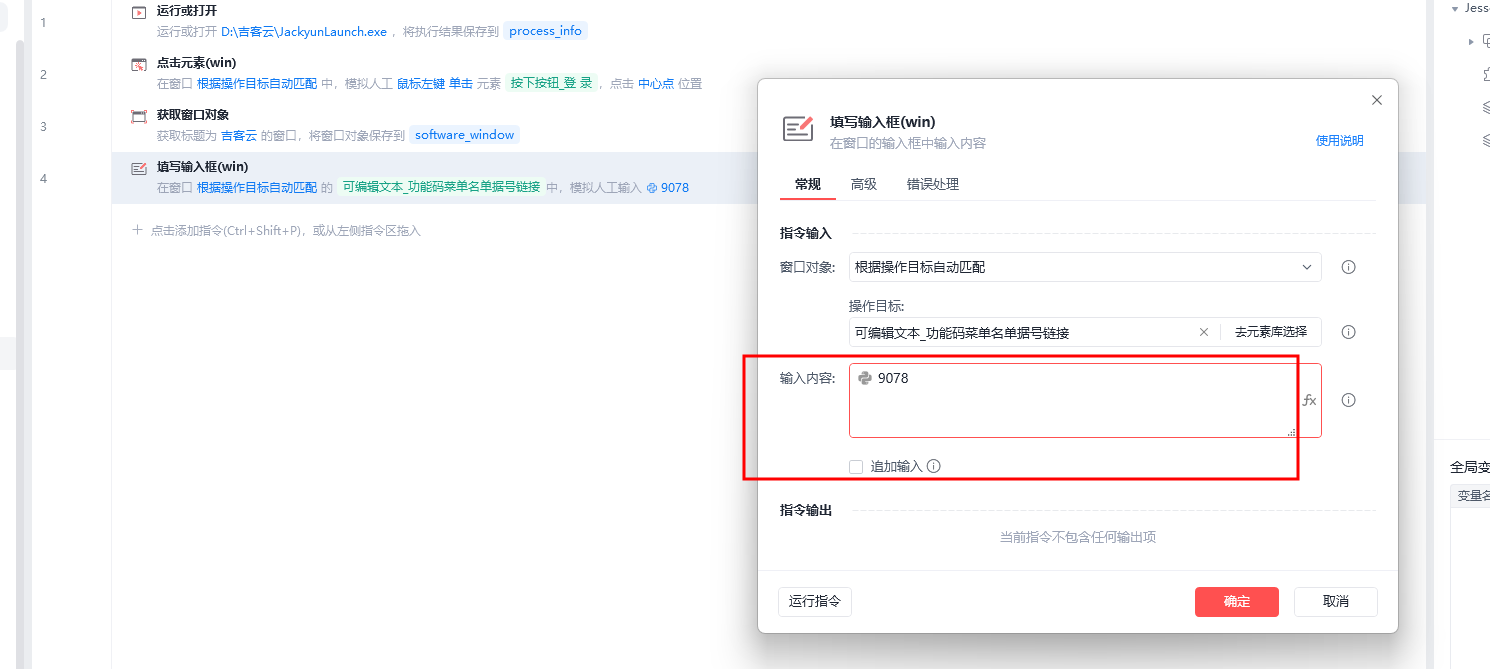This screenshot has height=669, width=1490.
Task: Switch to the 高级 tab
Action: (864, 184)
